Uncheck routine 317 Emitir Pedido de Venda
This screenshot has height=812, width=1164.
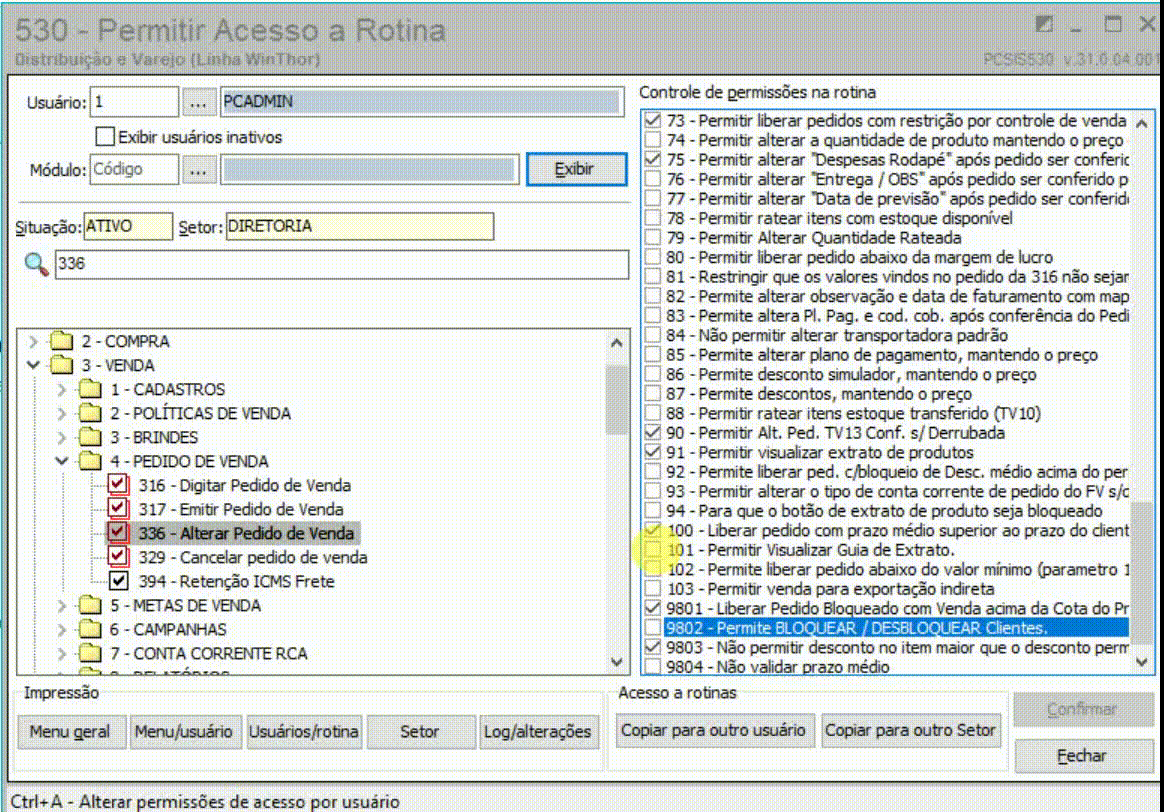(x=117, y=508)
